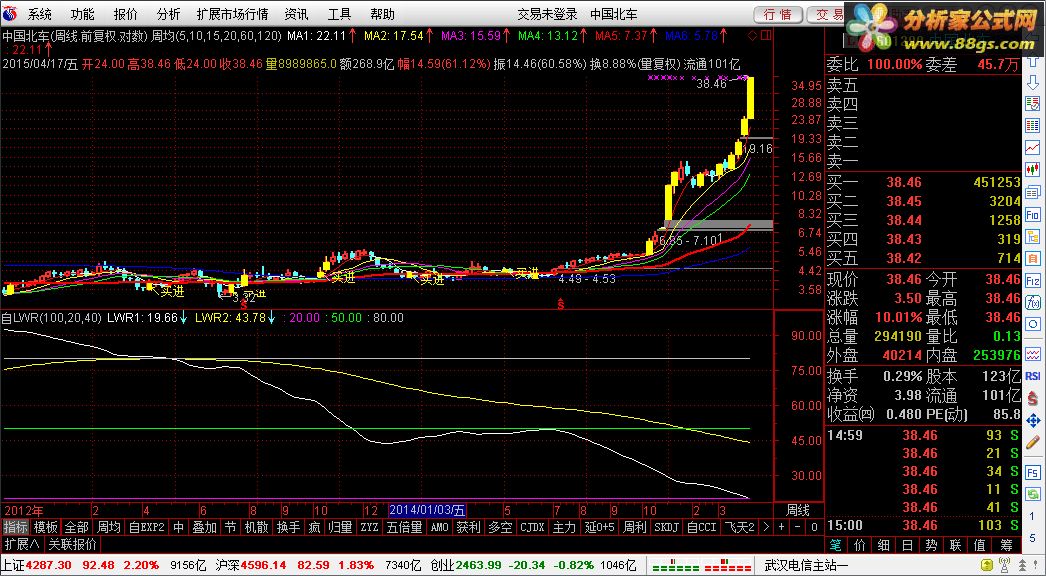This screenshot has height=576, width=1046.
Task: Click the up arrow icon in right sidebar
Action: 1033,61
